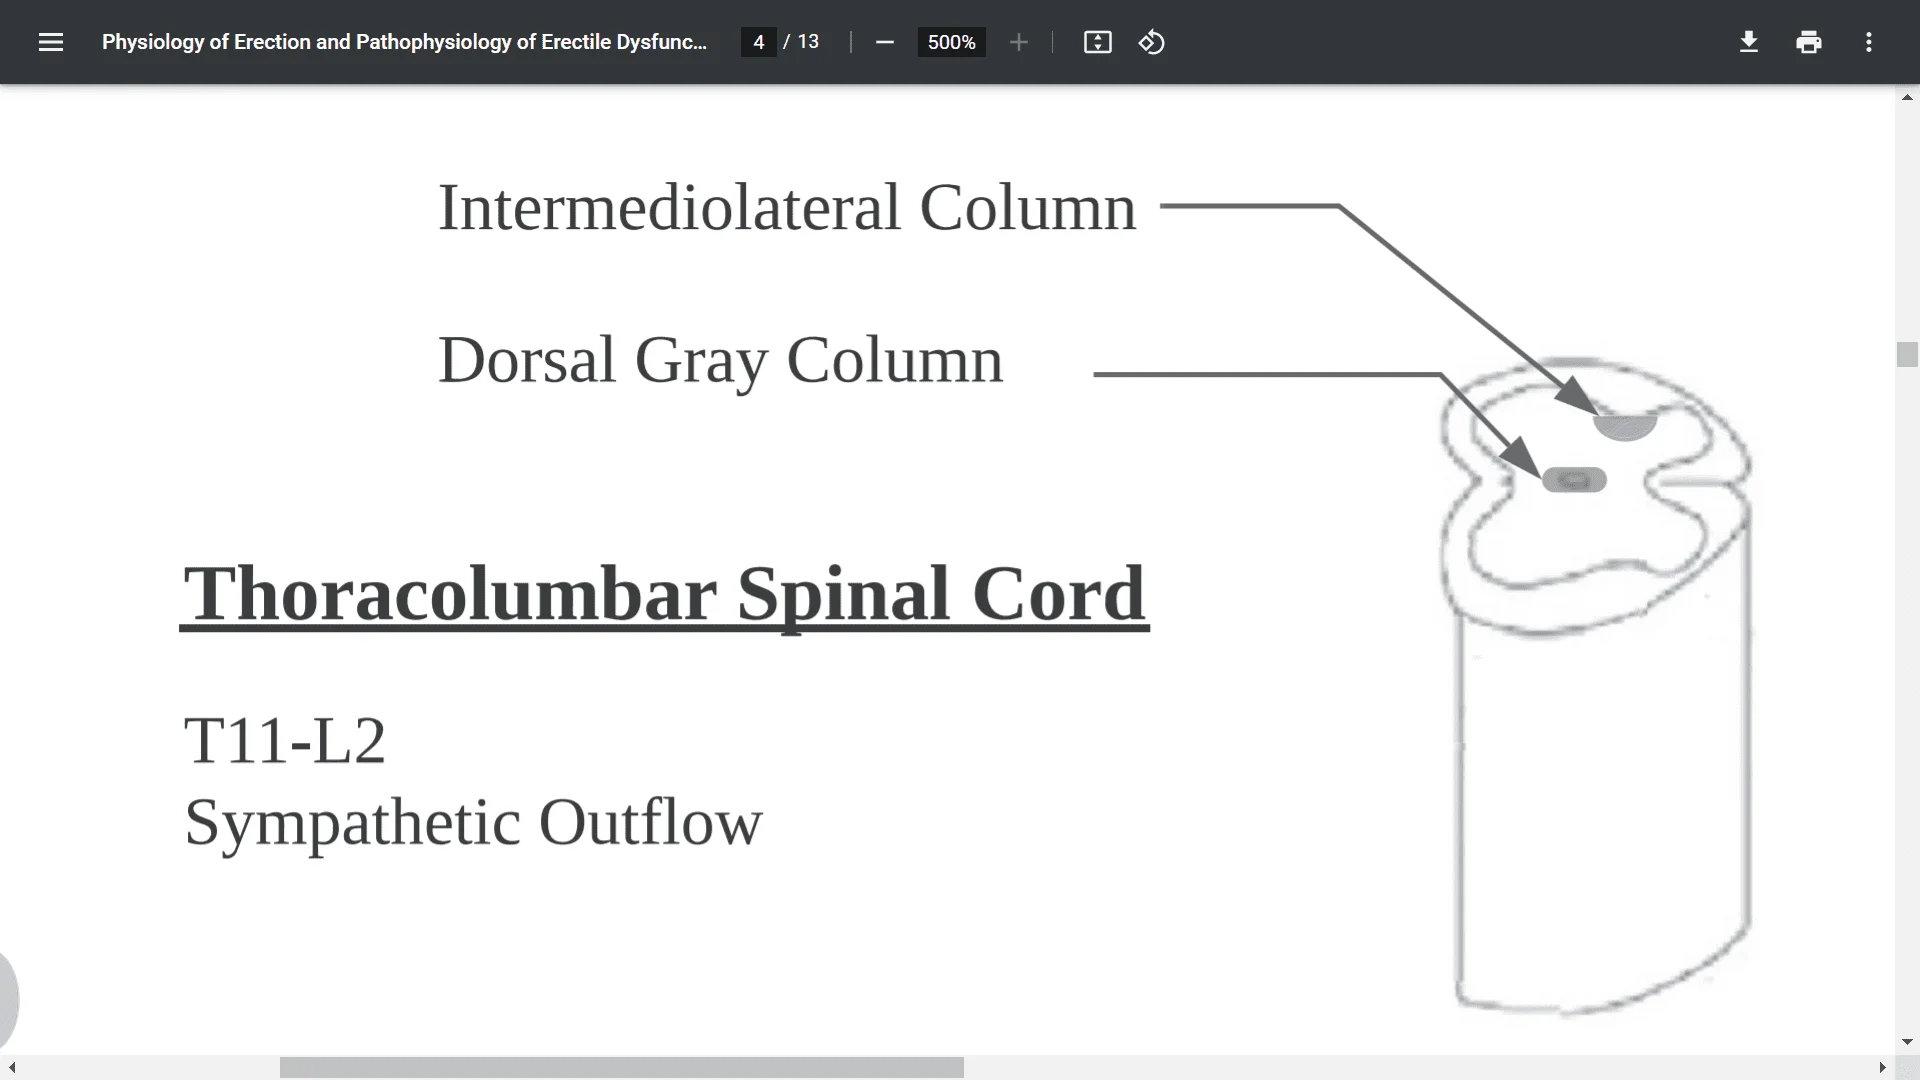Click the 'Intermediolateral Column' label
The width and height of the screenshot is (1920, 1080).
coord(787,208)
